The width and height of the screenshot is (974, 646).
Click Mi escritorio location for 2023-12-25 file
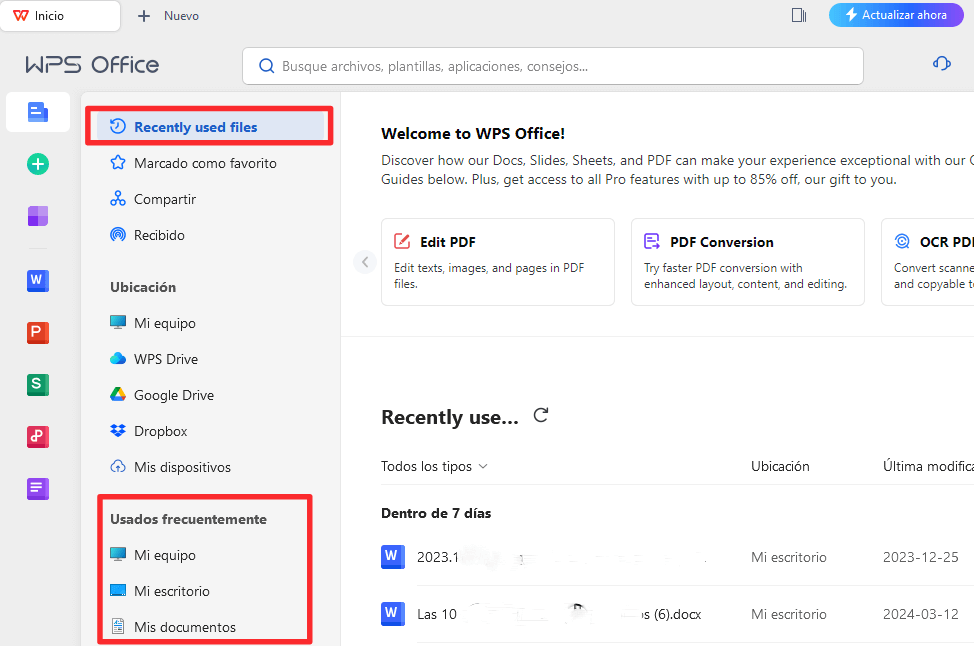pyautogui.click(x=789, y=557)
